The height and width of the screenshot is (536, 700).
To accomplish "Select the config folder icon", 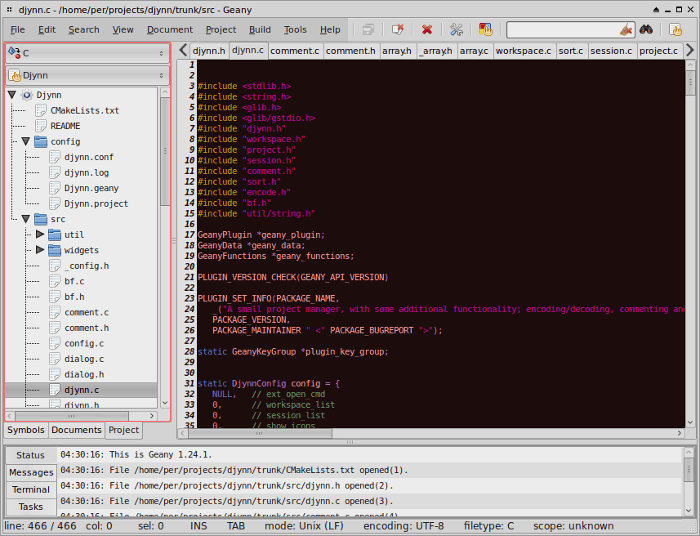I will 41,141.
